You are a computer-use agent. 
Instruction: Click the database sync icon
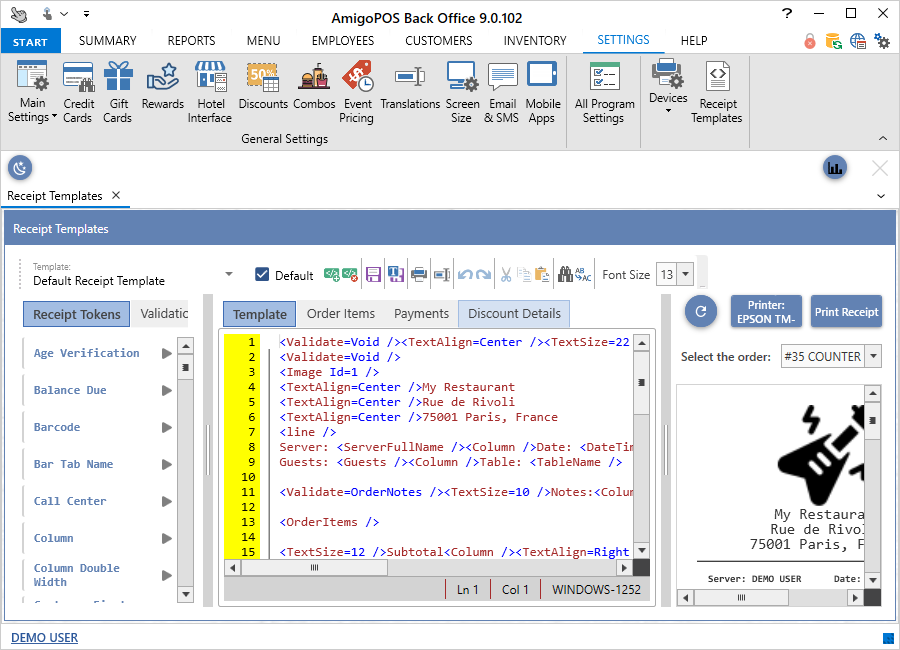[833, 41]
